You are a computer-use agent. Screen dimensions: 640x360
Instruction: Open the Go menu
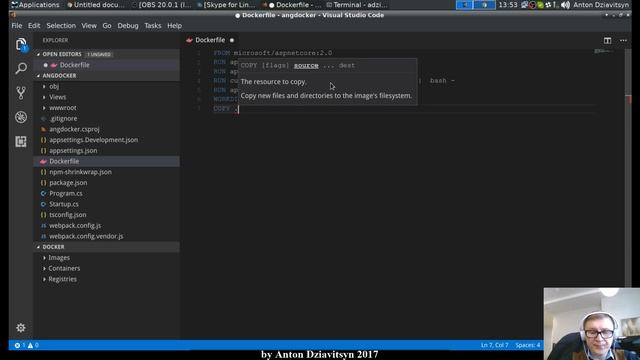tap(107, 26)
